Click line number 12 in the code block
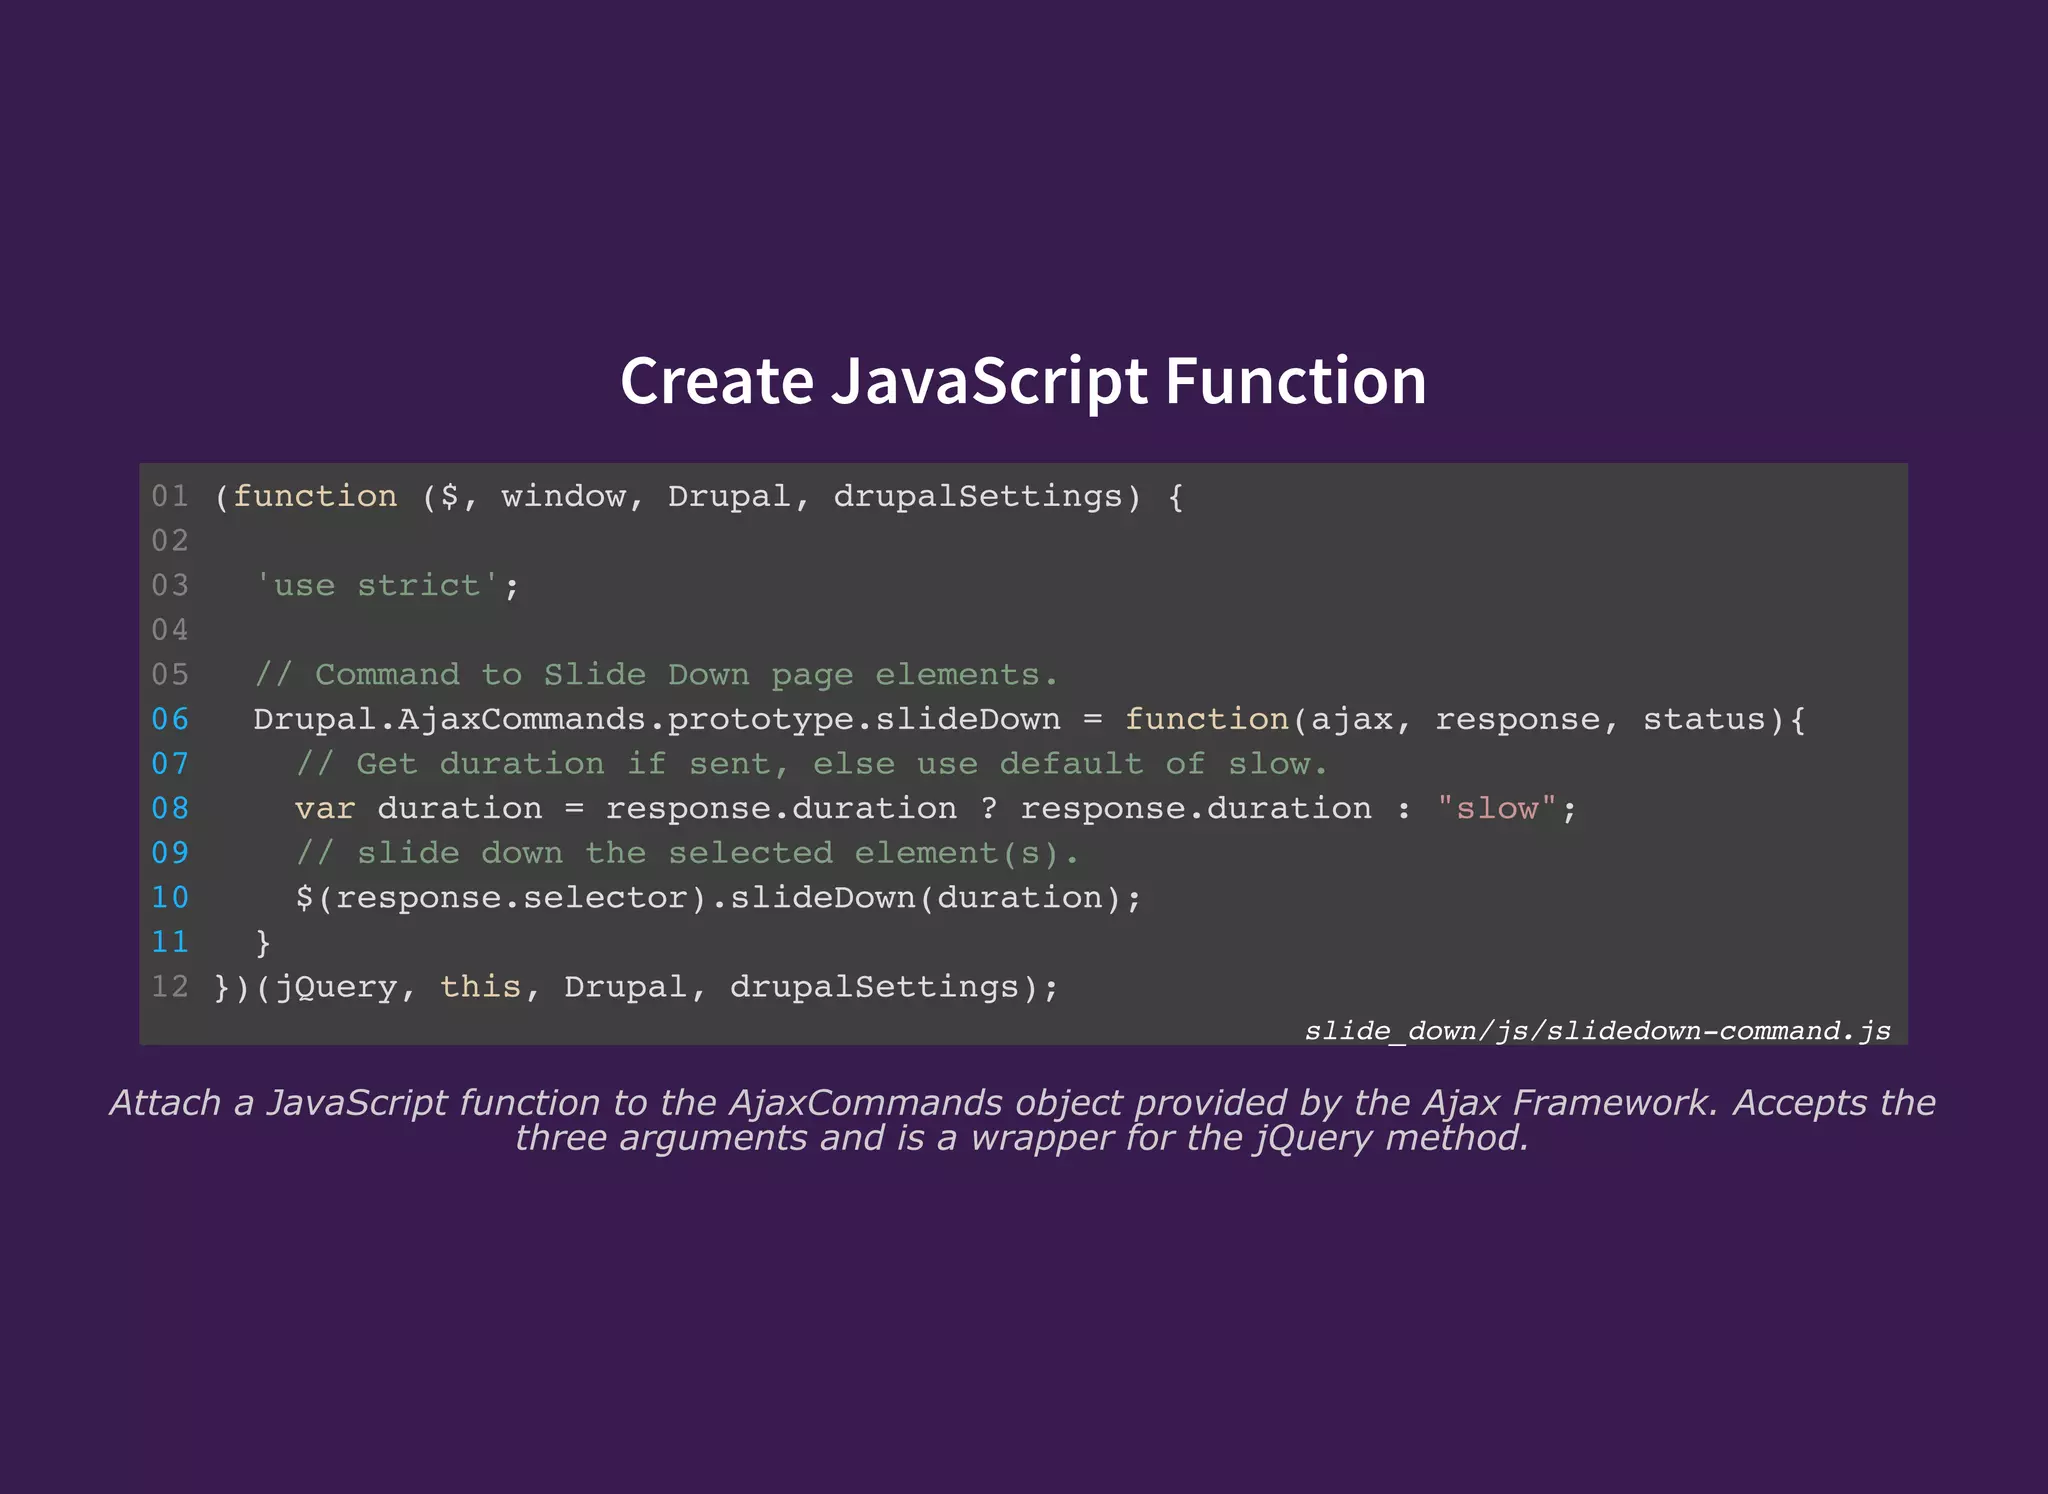Image resolution: width=2048 pixels, height=1494 pixels. [170, 986]
